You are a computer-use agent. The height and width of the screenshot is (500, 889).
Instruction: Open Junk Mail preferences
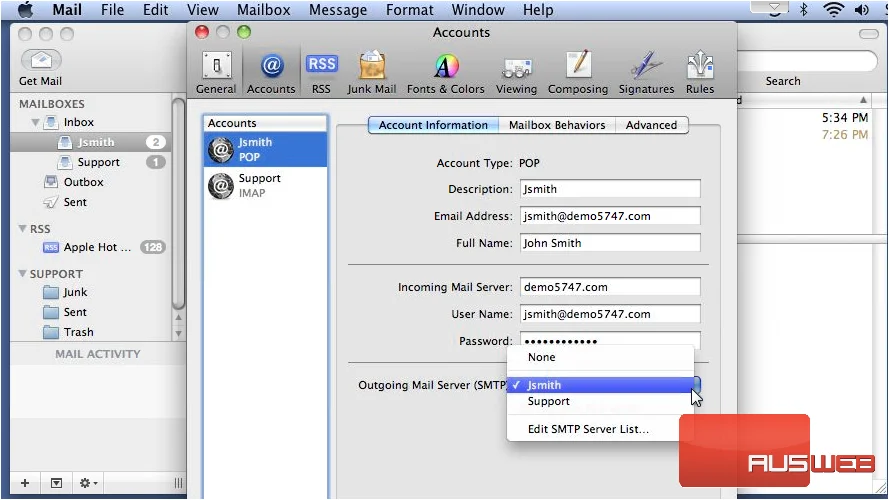pos(371,73)
